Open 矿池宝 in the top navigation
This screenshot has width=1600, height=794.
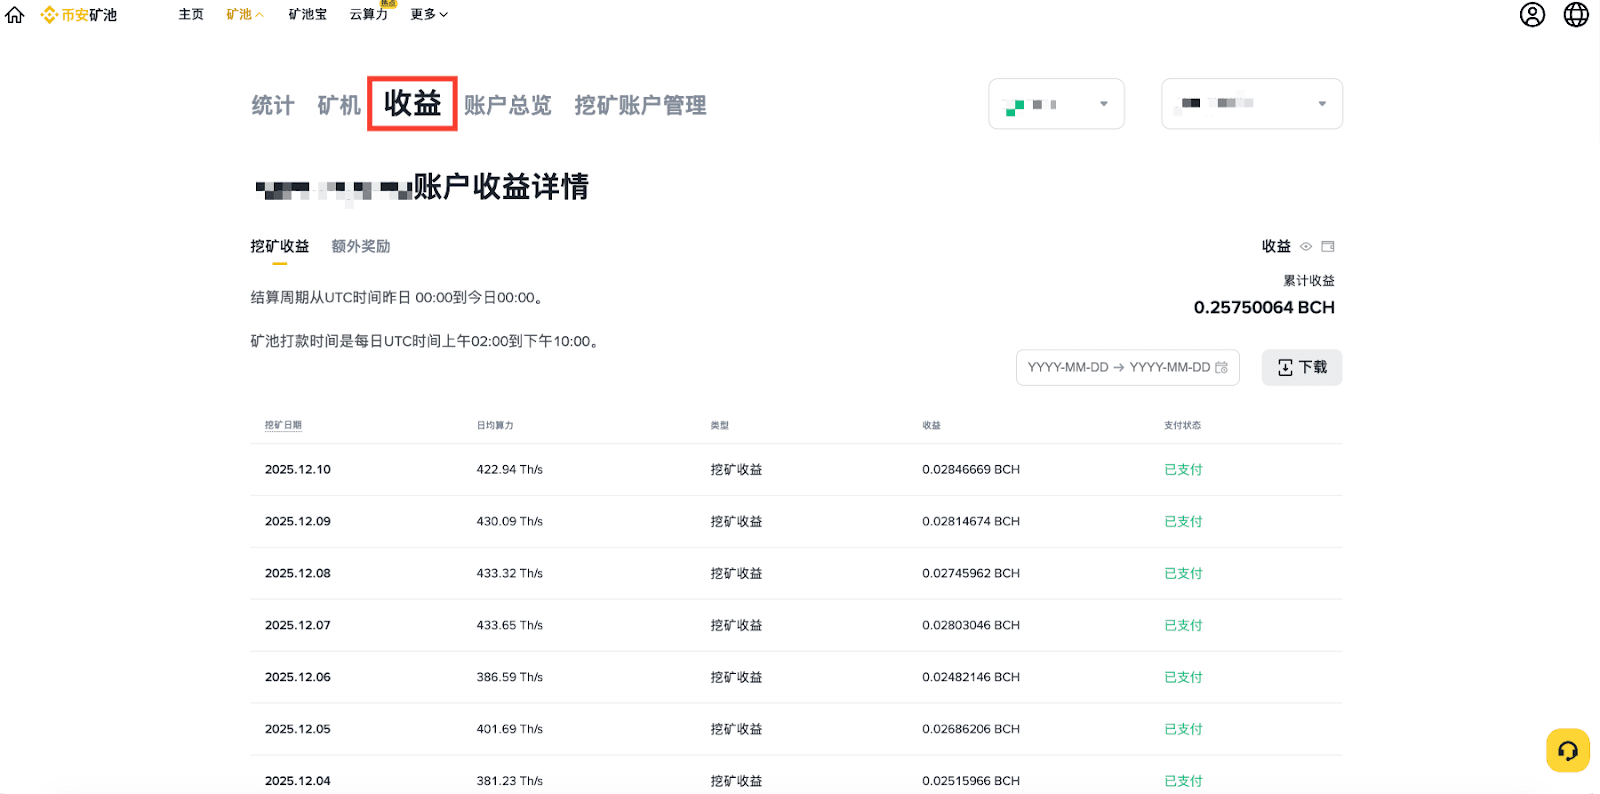click(x=308, y=14)
